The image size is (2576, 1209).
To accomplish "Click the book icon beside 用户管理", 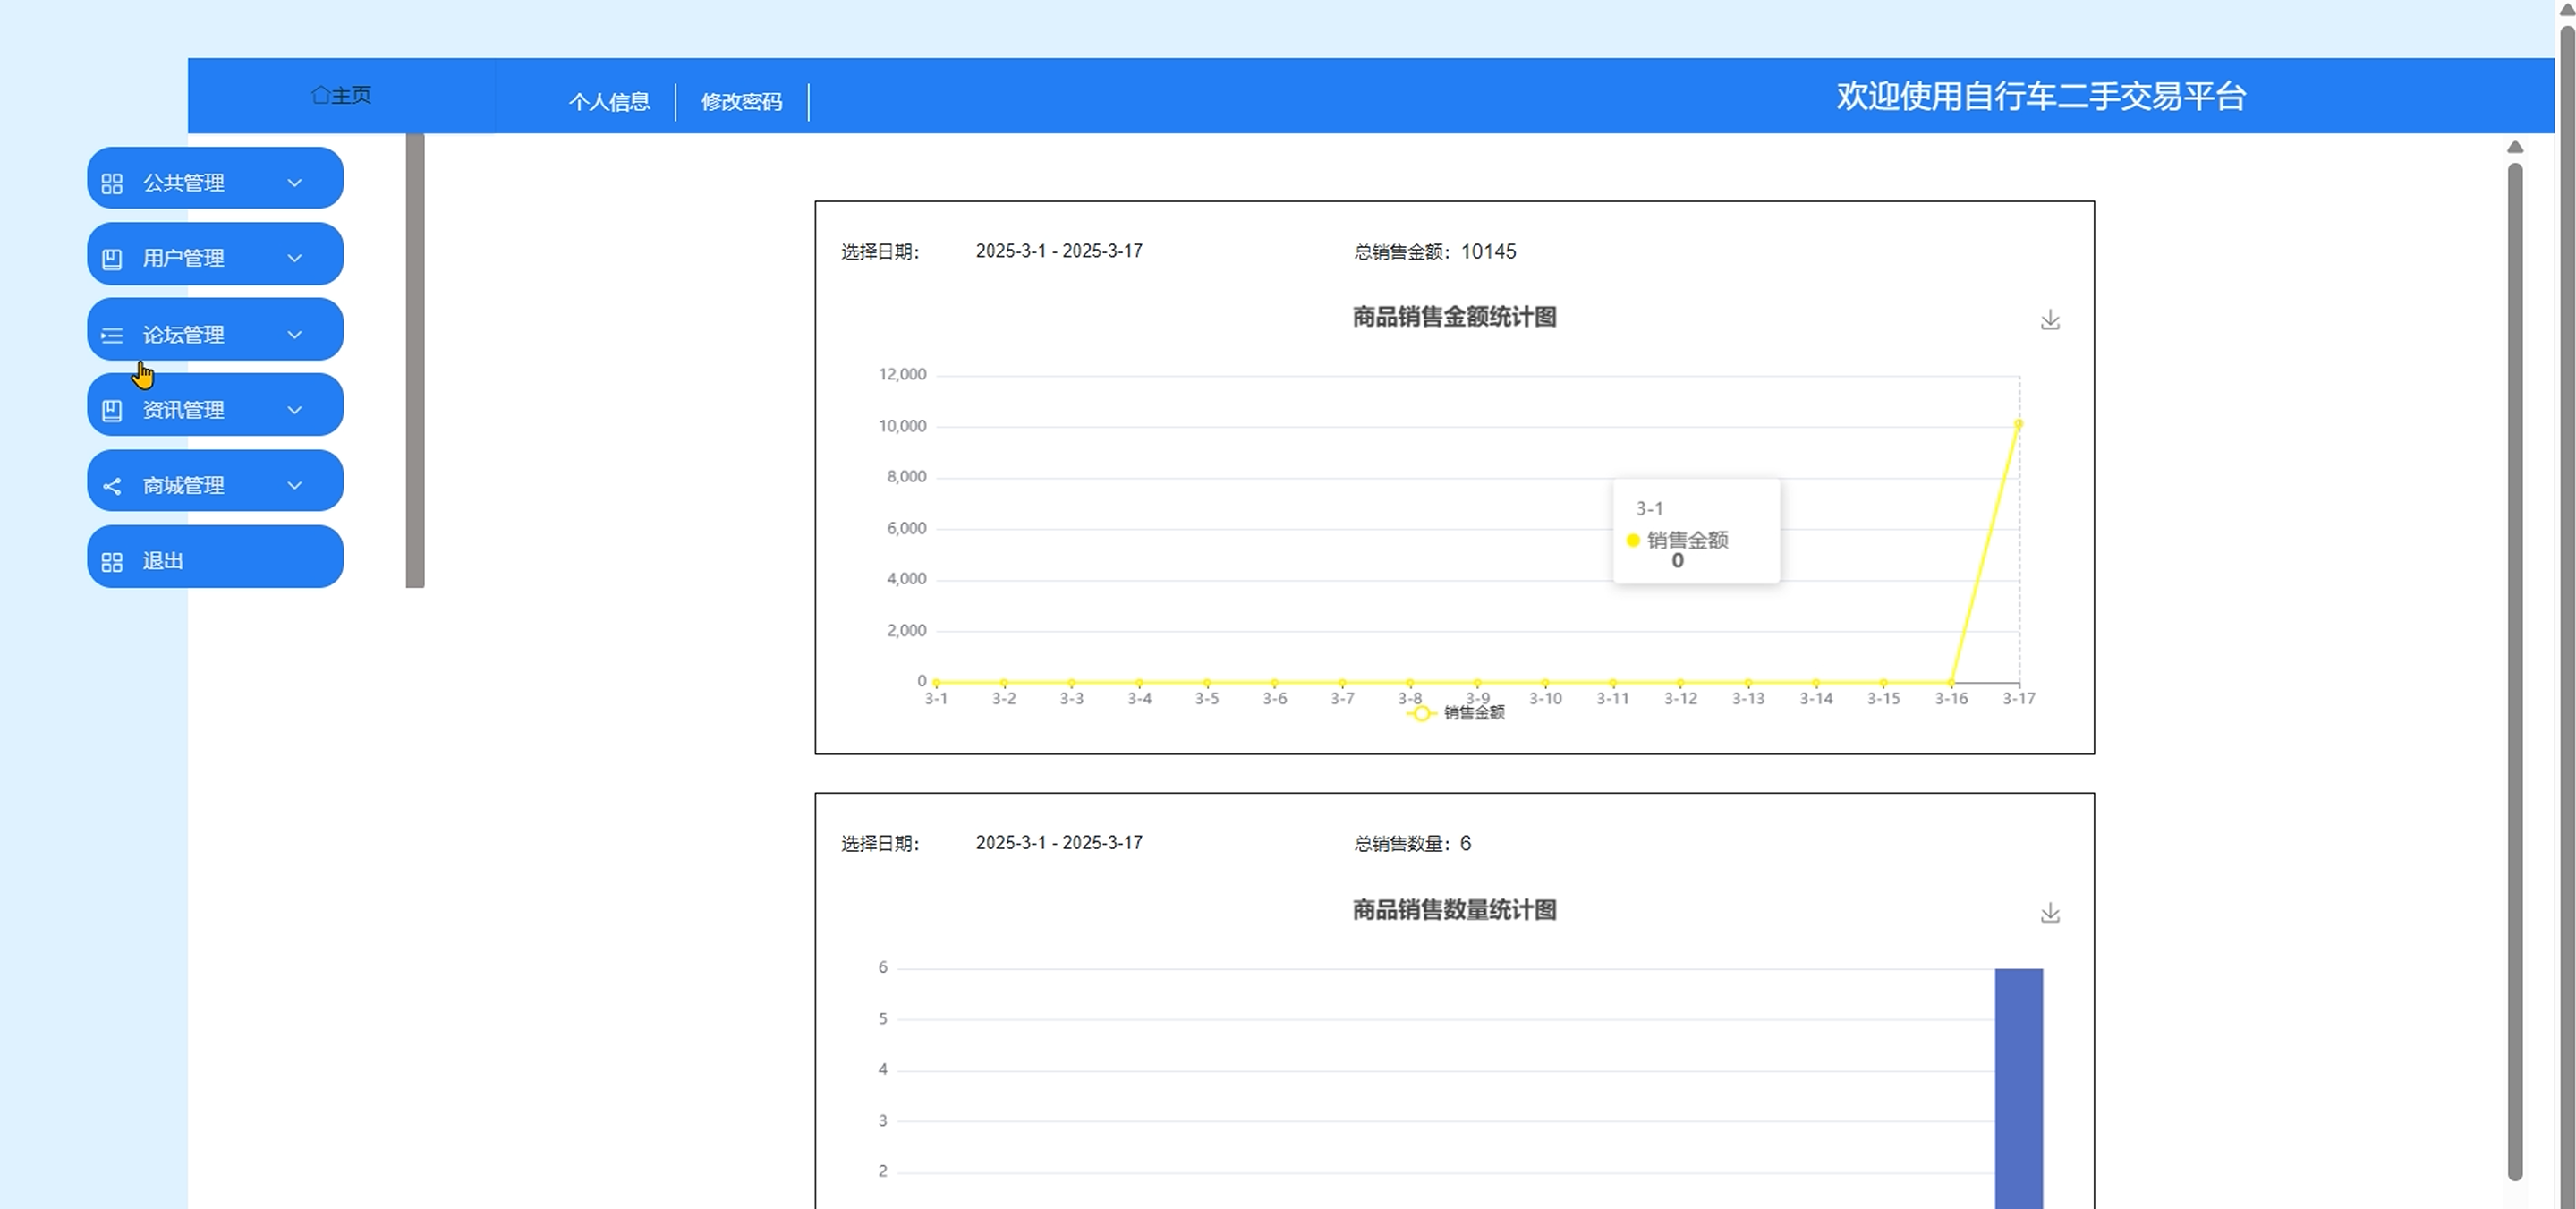I will 112,259.
